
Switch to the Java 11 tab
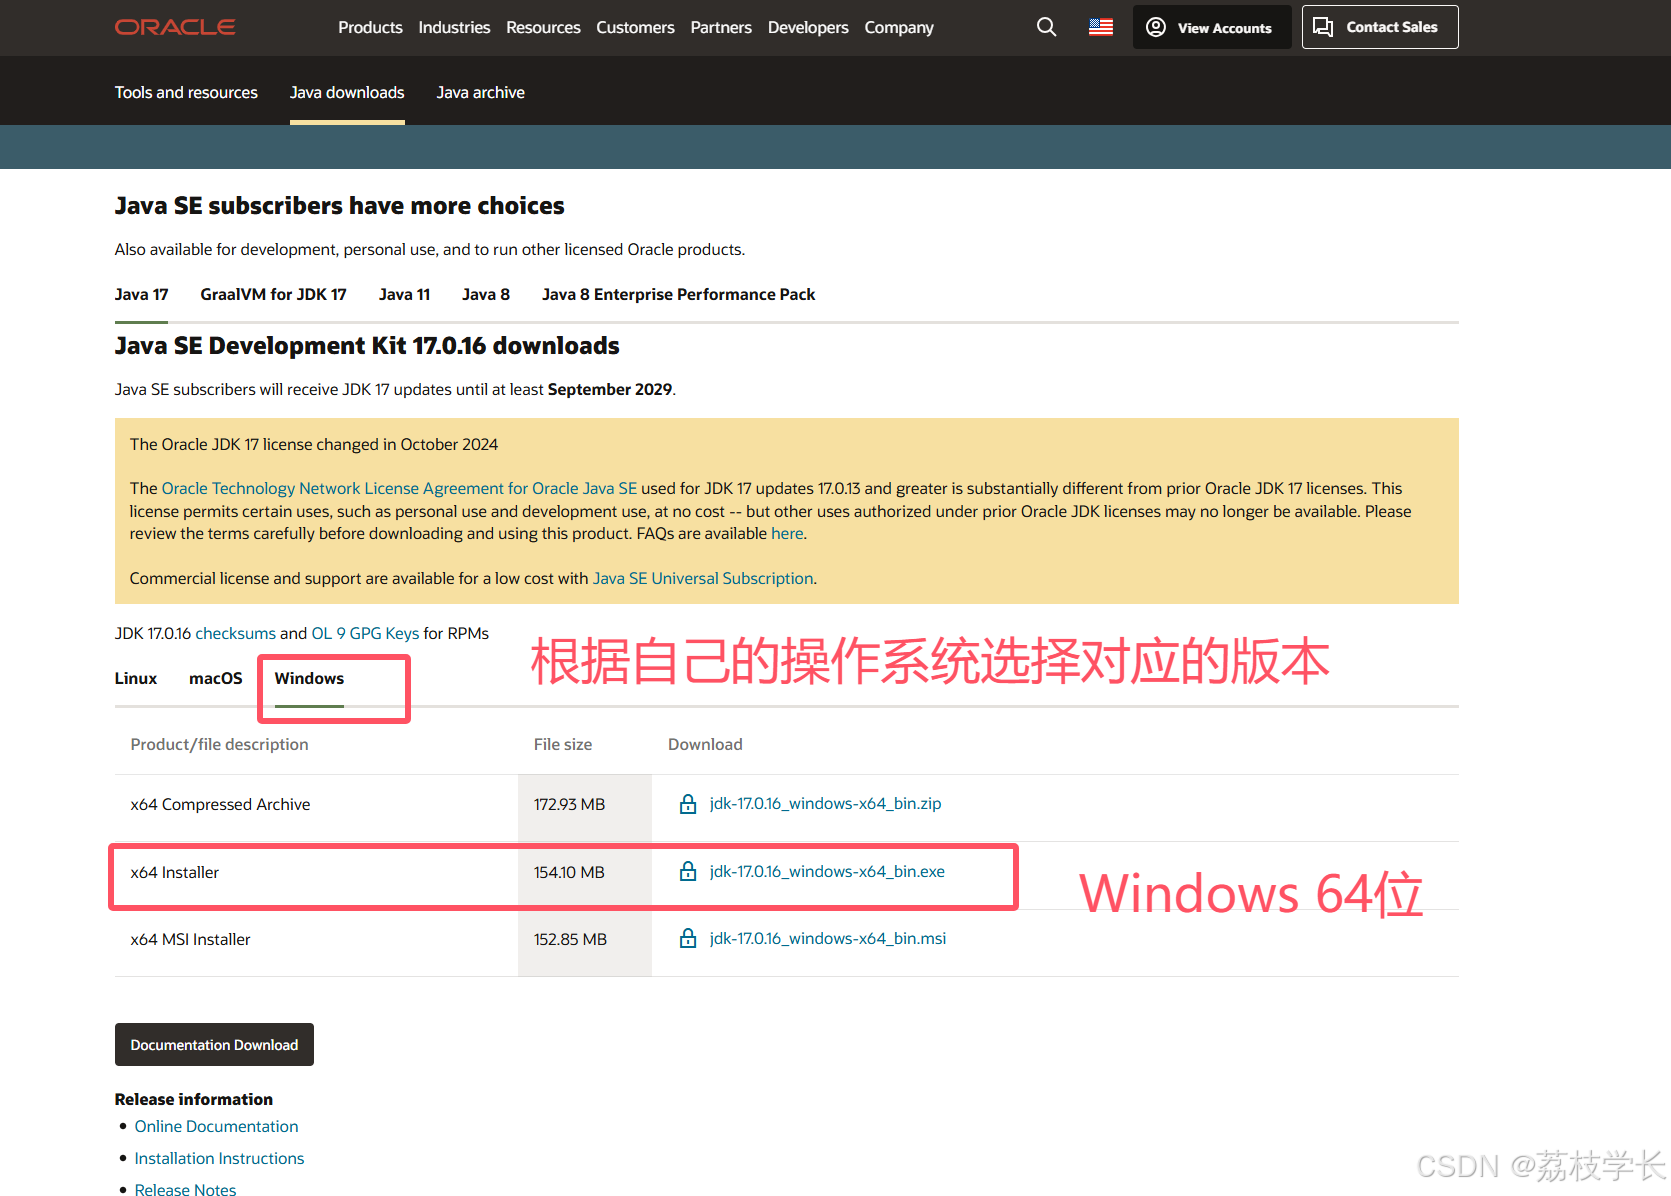[x=404, y=294]
